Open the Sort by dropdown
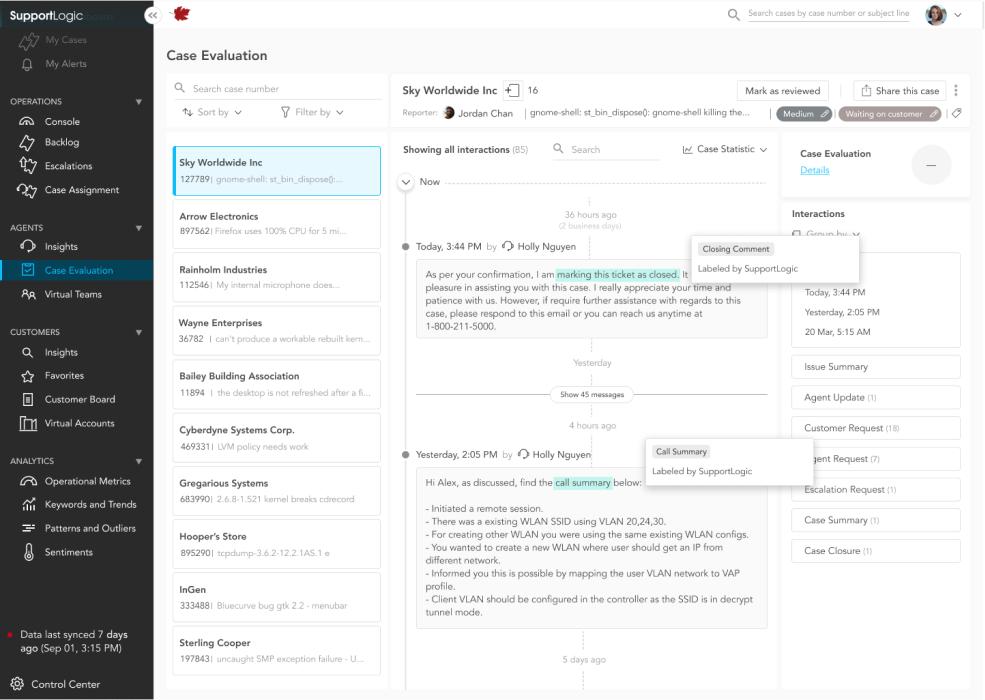The width and height of the screenshot is (985, 700). click(x=212, y=112)
